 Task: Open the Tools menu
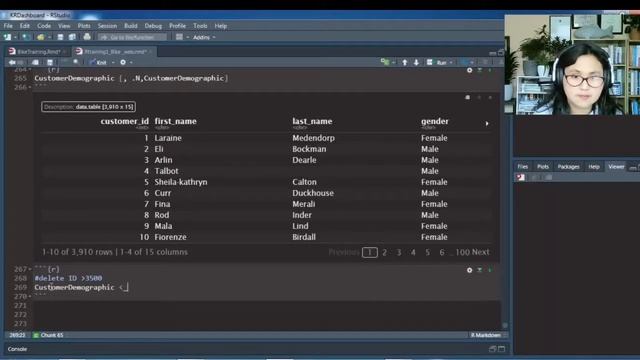(x=200, y=26)
